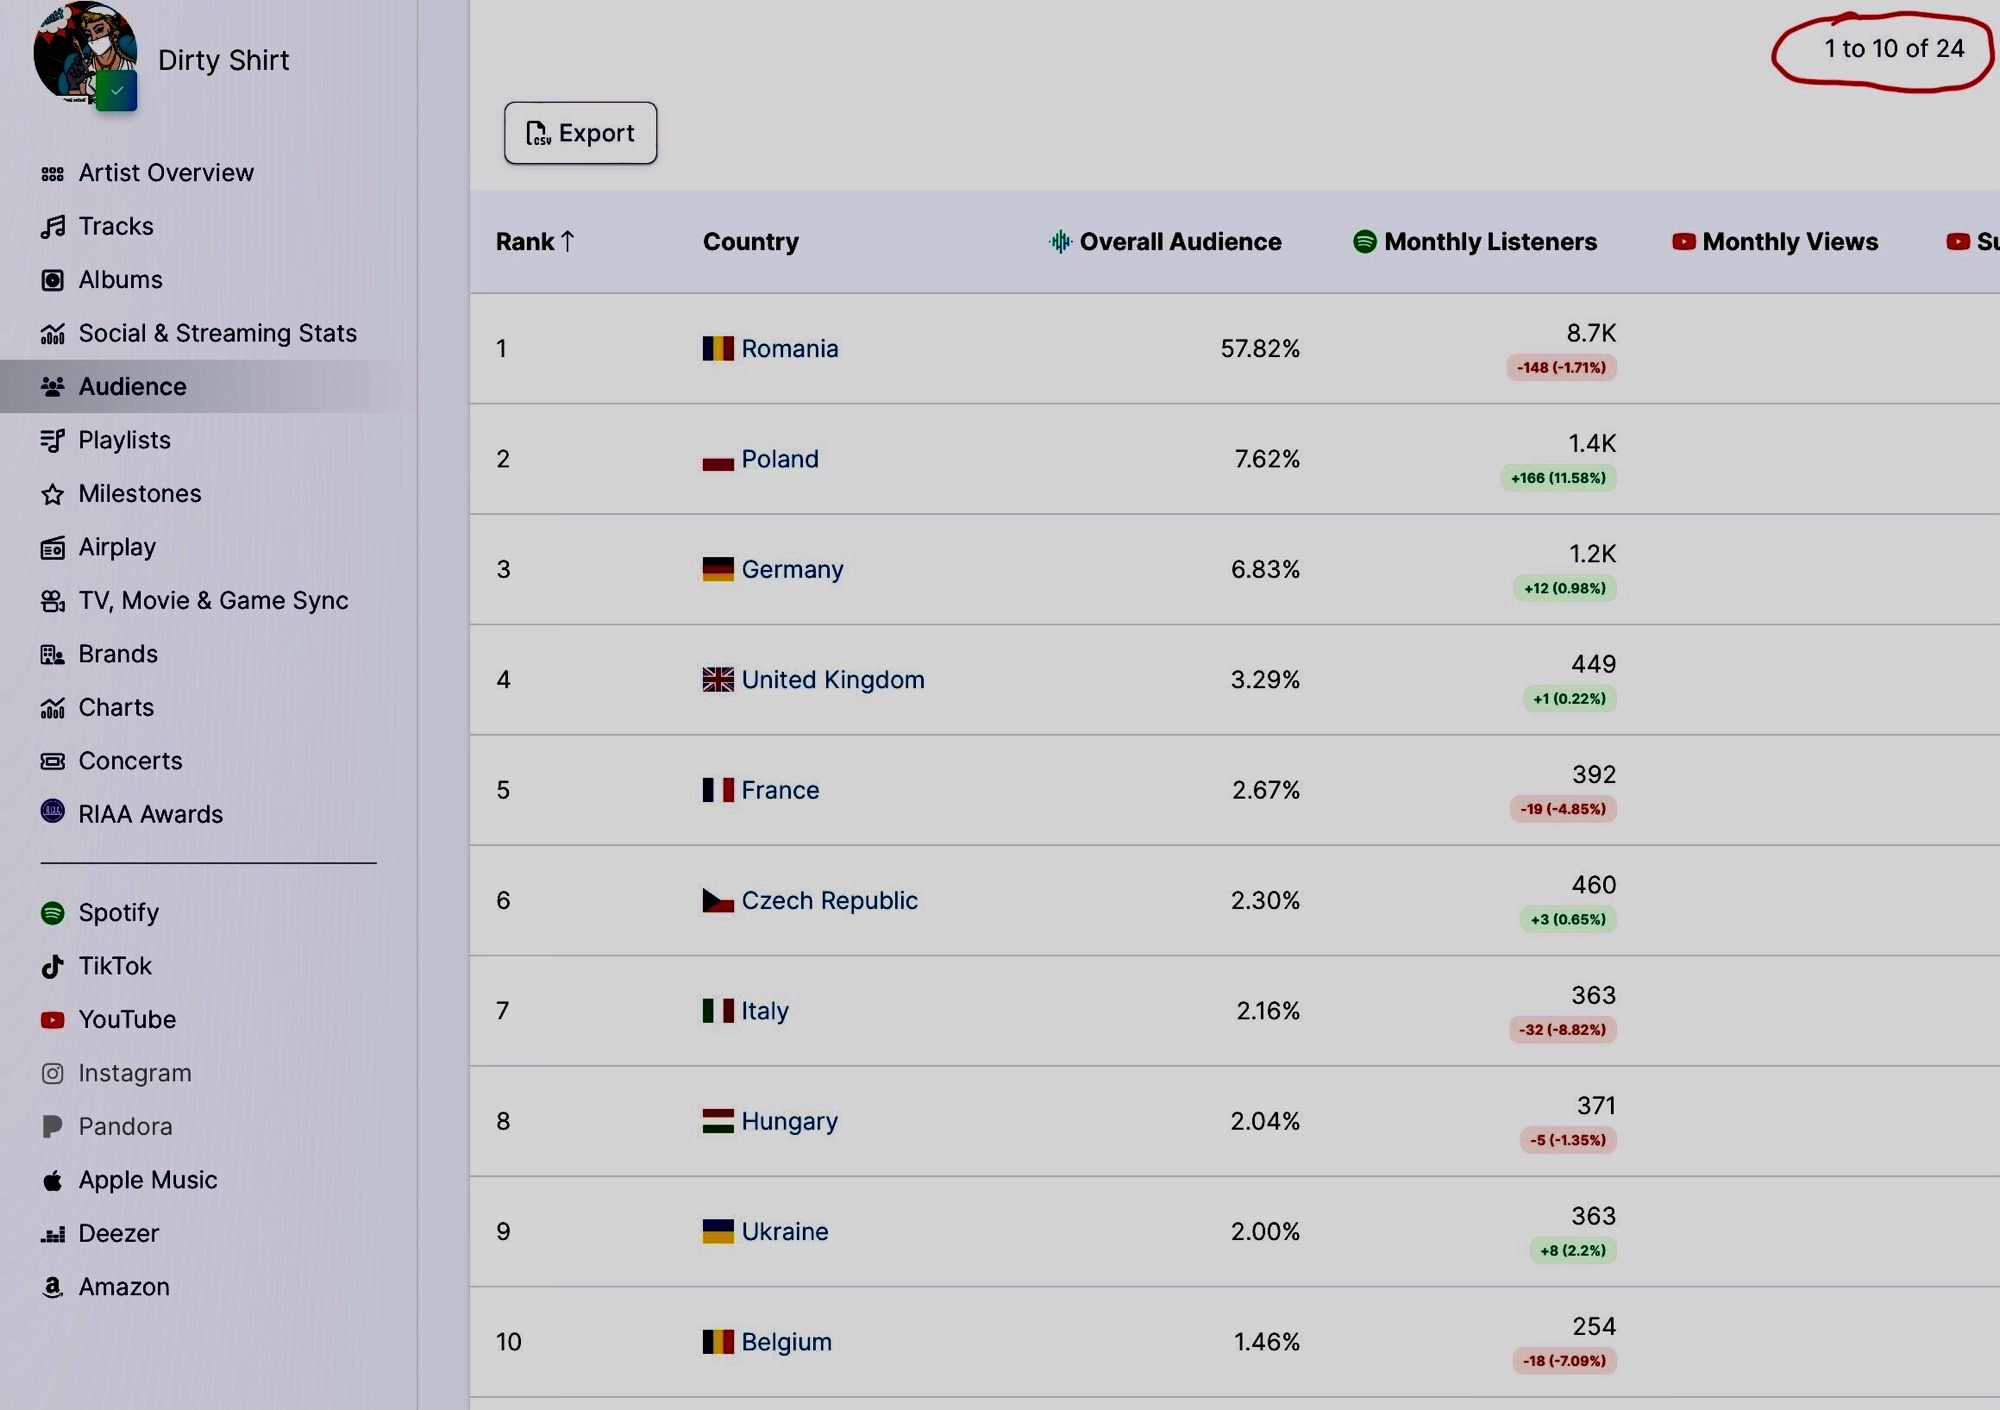Viewport: 2000px width, 1410px height.
Task: Open the Romania country link
Action: [x=789, y=349]
